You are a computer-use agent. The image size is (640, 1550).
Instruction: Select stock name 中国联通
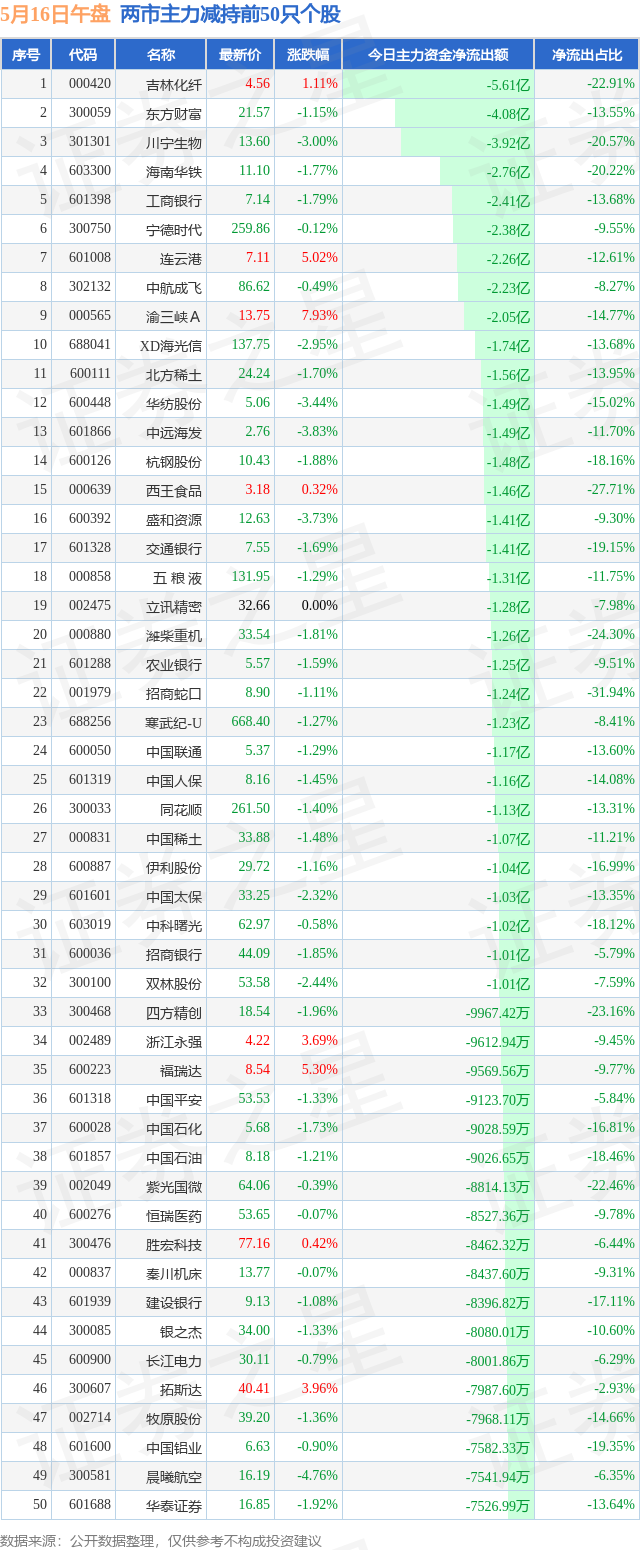tap(174, 751)
